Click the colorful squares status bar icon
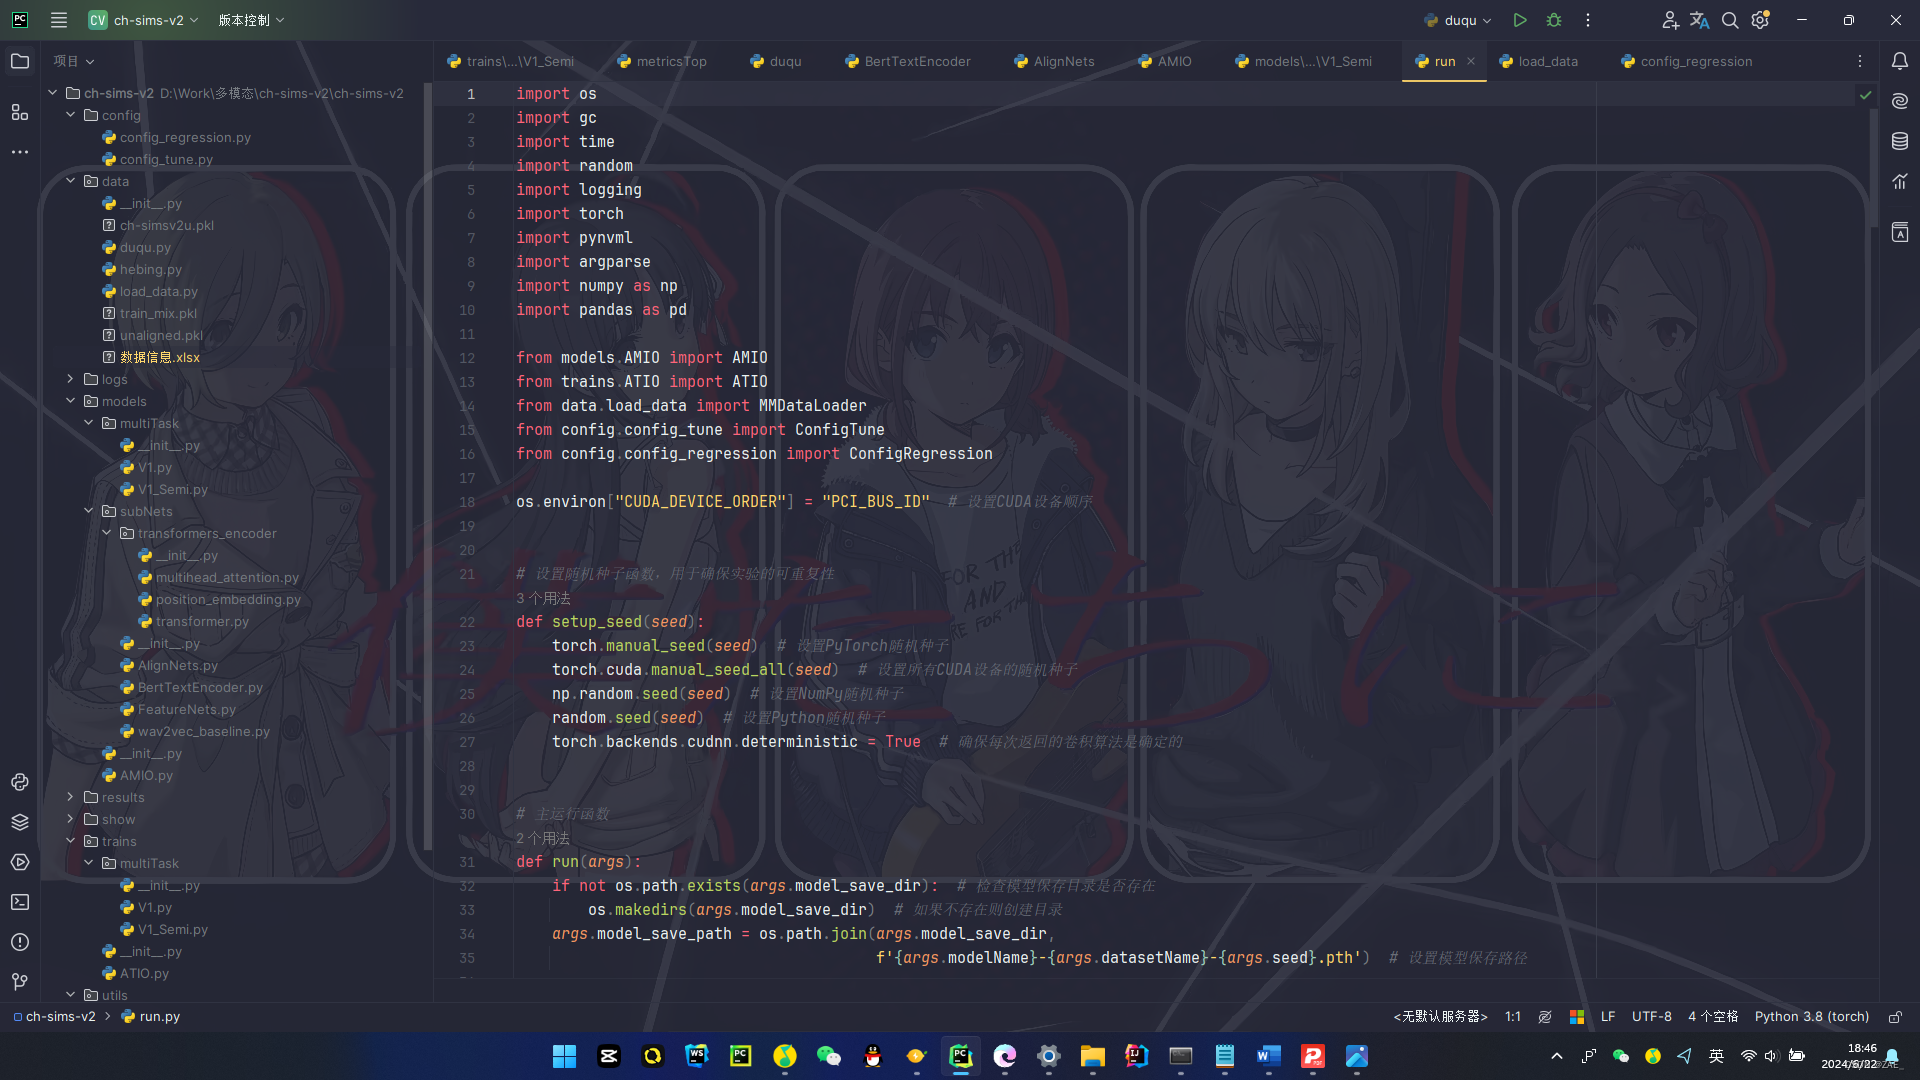1920x1080 pixels. coord(1577,1017)
